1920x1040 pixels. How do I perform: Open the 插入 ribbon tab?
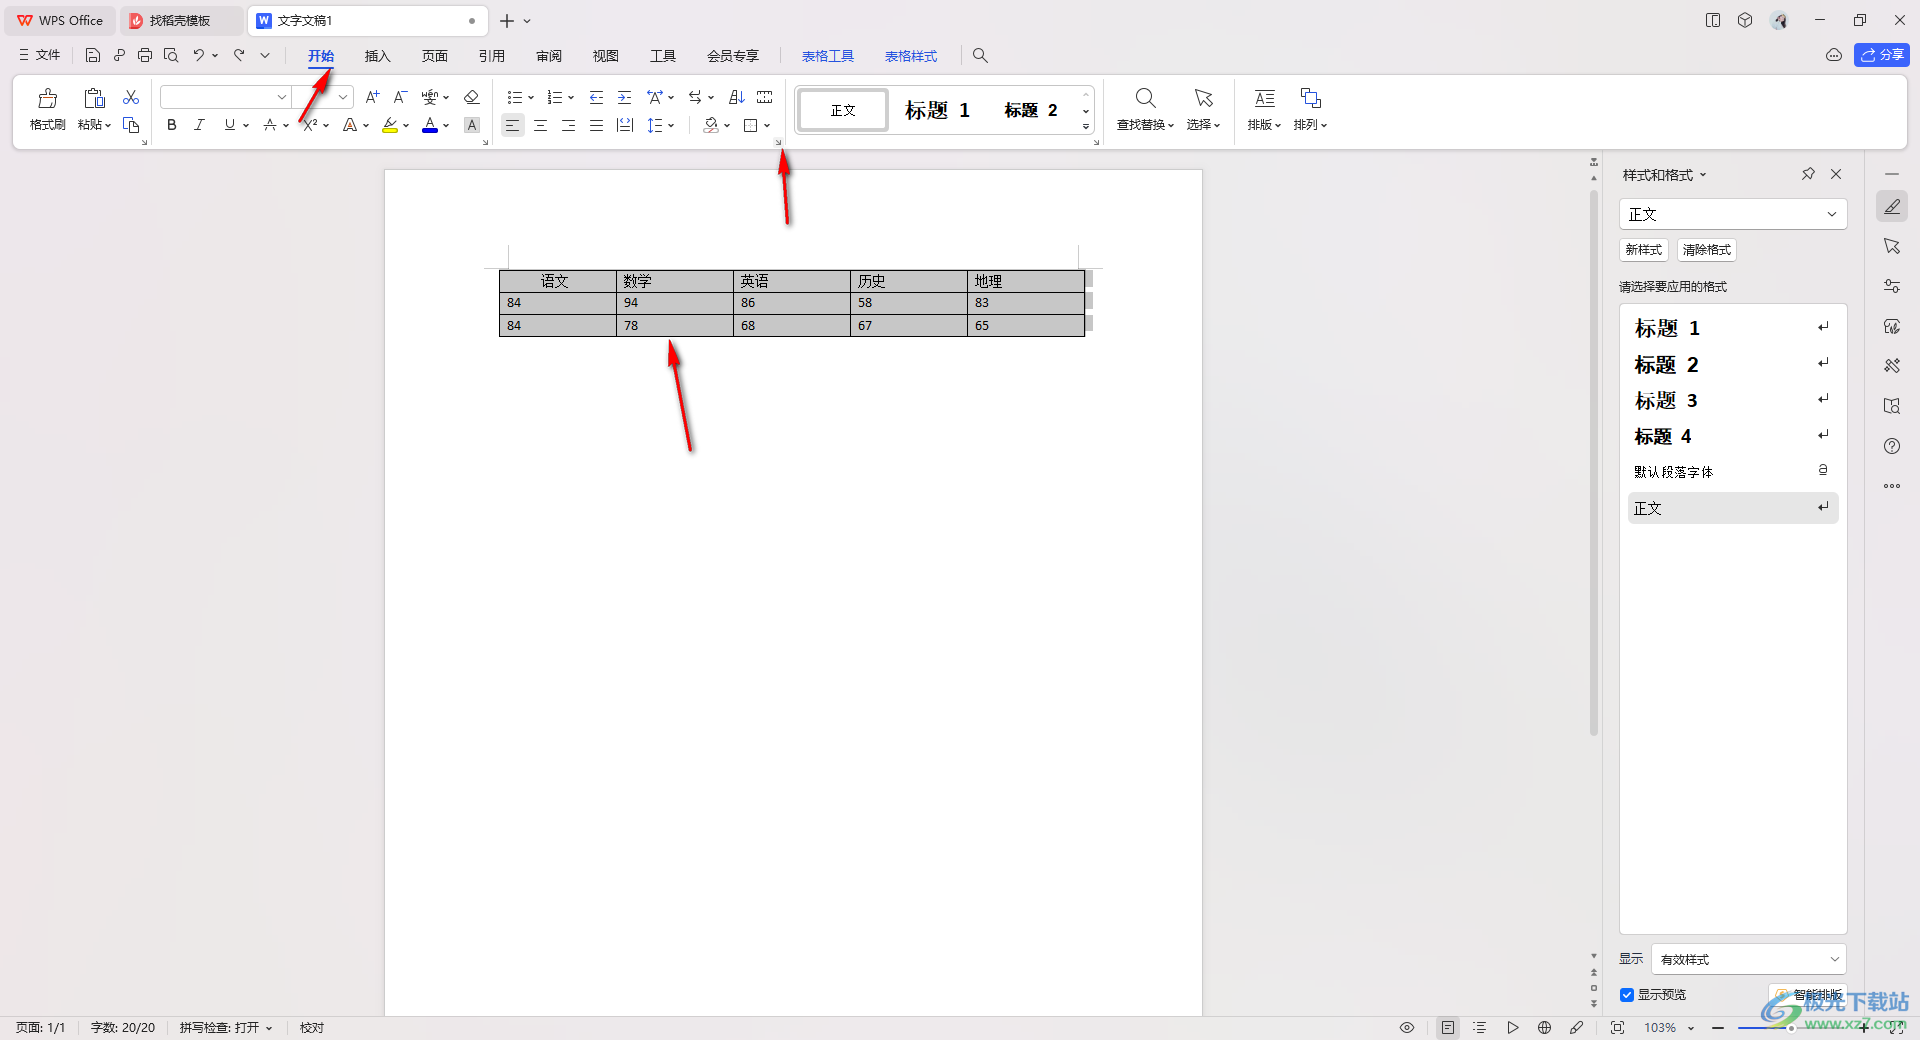click(377, 56)
